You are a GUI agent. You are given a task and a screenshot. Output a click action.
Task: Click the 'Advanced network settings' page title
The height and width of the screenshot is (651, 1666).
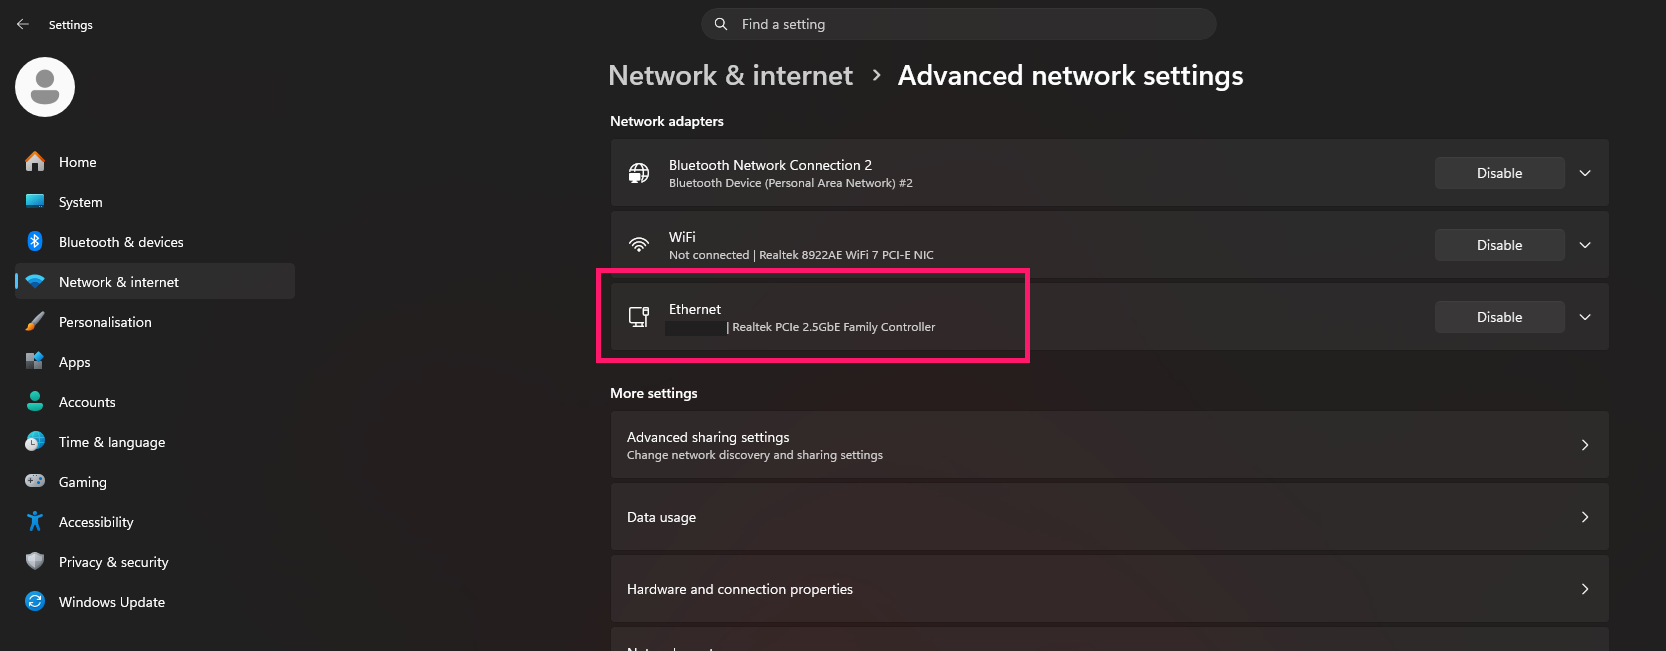click(x=1070, y=76)
